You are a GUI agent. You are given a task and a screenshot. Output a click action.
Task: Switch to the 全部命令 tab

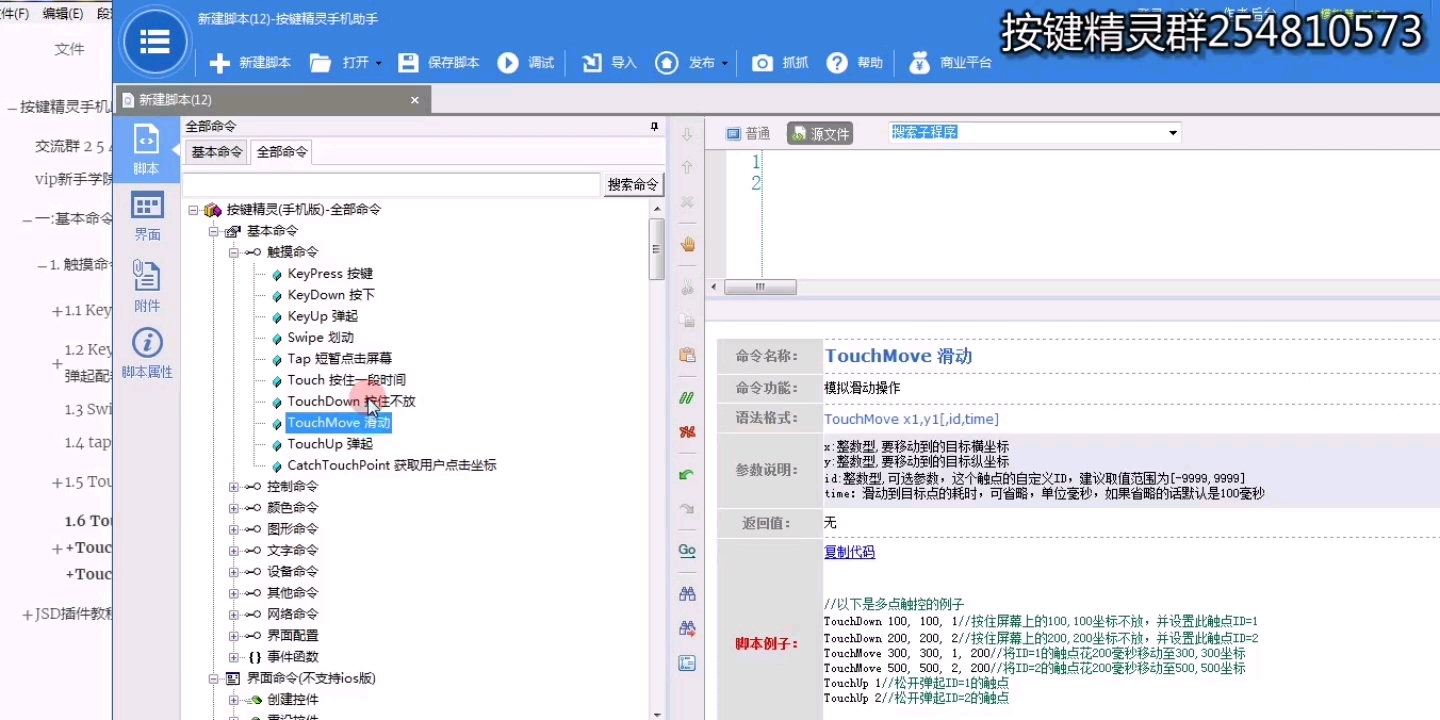tap(282, 152)
